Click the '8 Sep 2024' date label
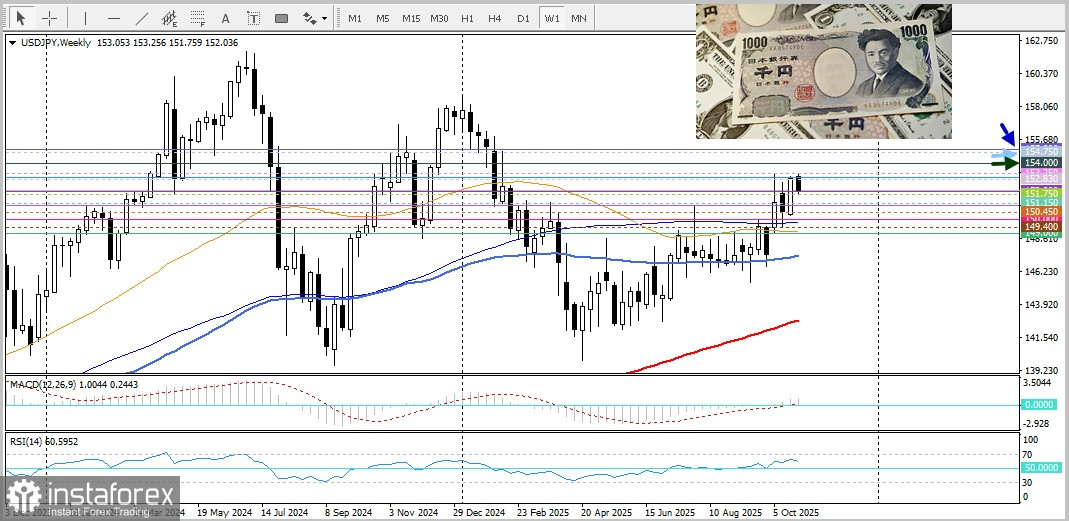The image size is (1069, 521). (x=349, y=511)
